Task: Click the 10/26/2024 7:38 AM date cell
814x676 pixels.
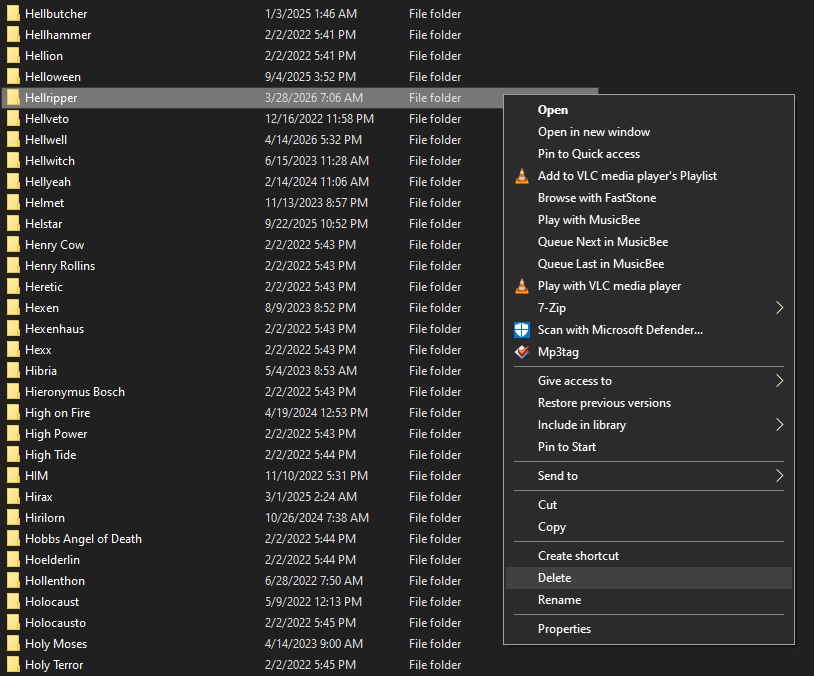Action: 317,518
